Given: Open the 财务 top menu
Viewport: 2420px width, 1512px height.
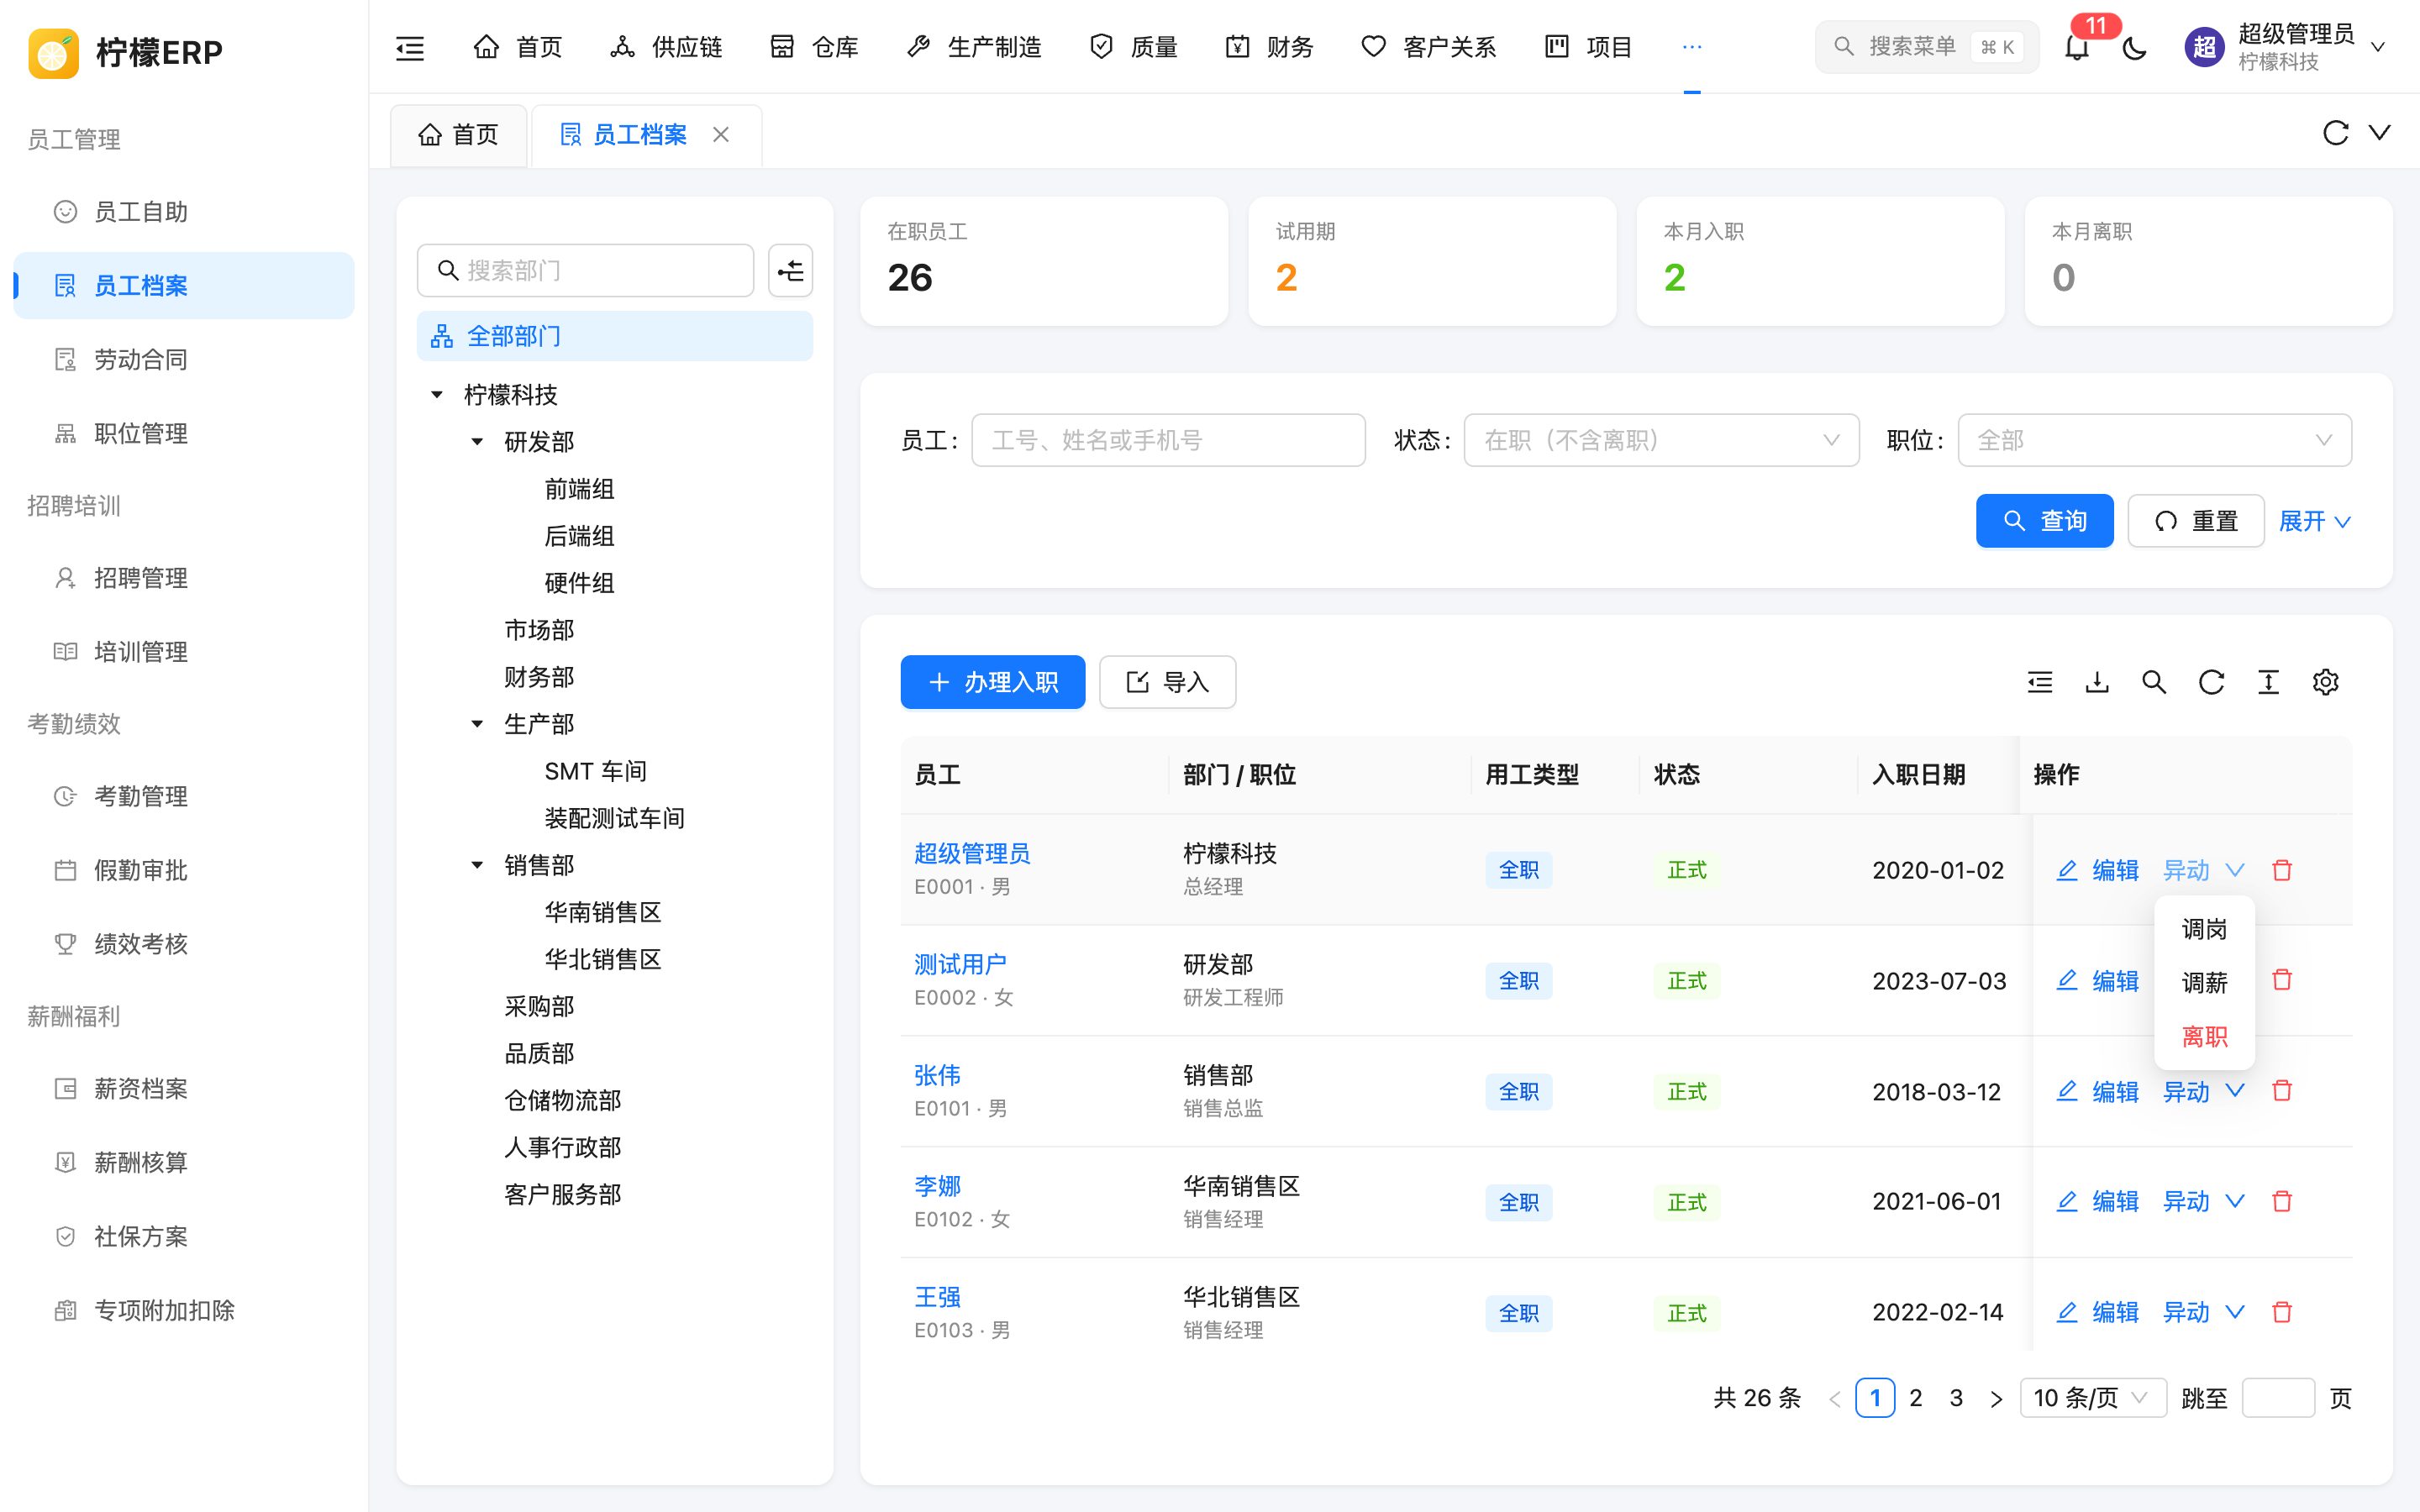Looking at the screenshot, I should [x=1269, y=47].
